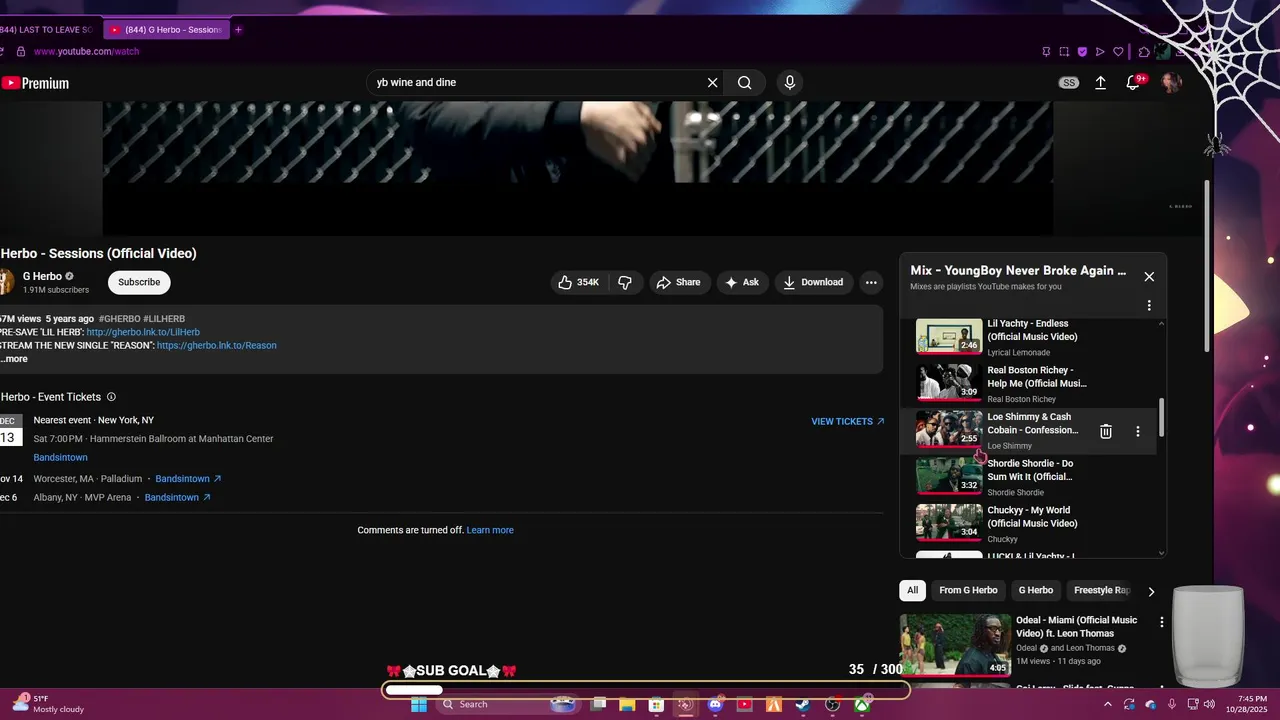Select the All filter chip

click(x=912, y=591)
